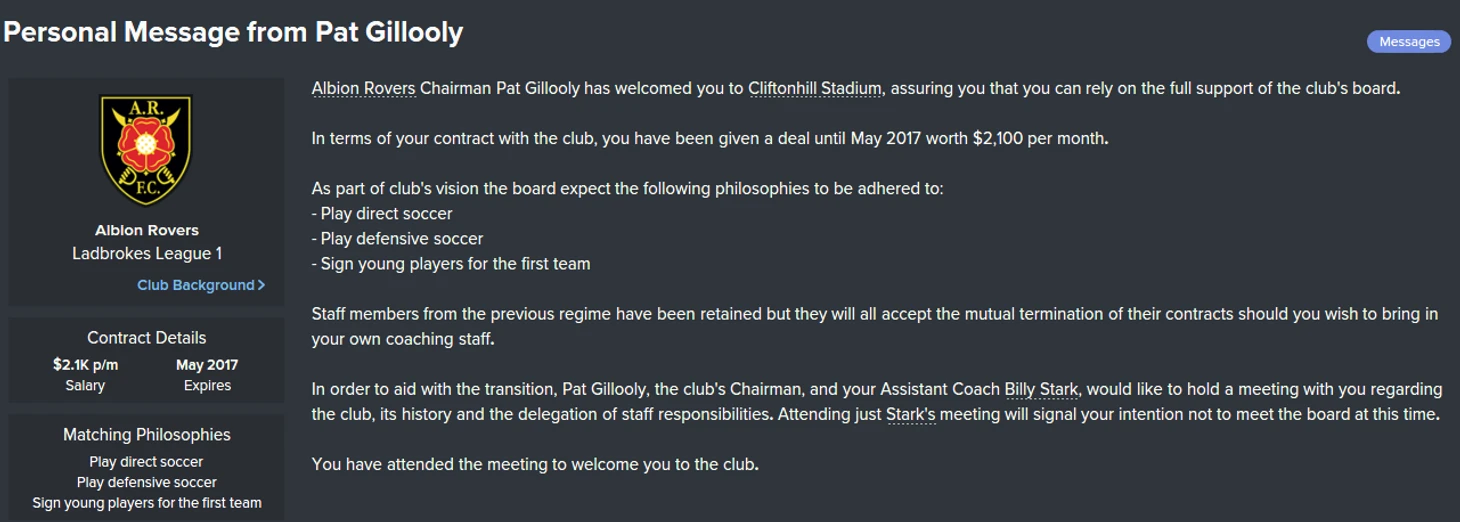This screenshot has width=1460, height=522.
Task: Select Play defensive soccer in Matching Philosophies
Action: click(147, 483)
